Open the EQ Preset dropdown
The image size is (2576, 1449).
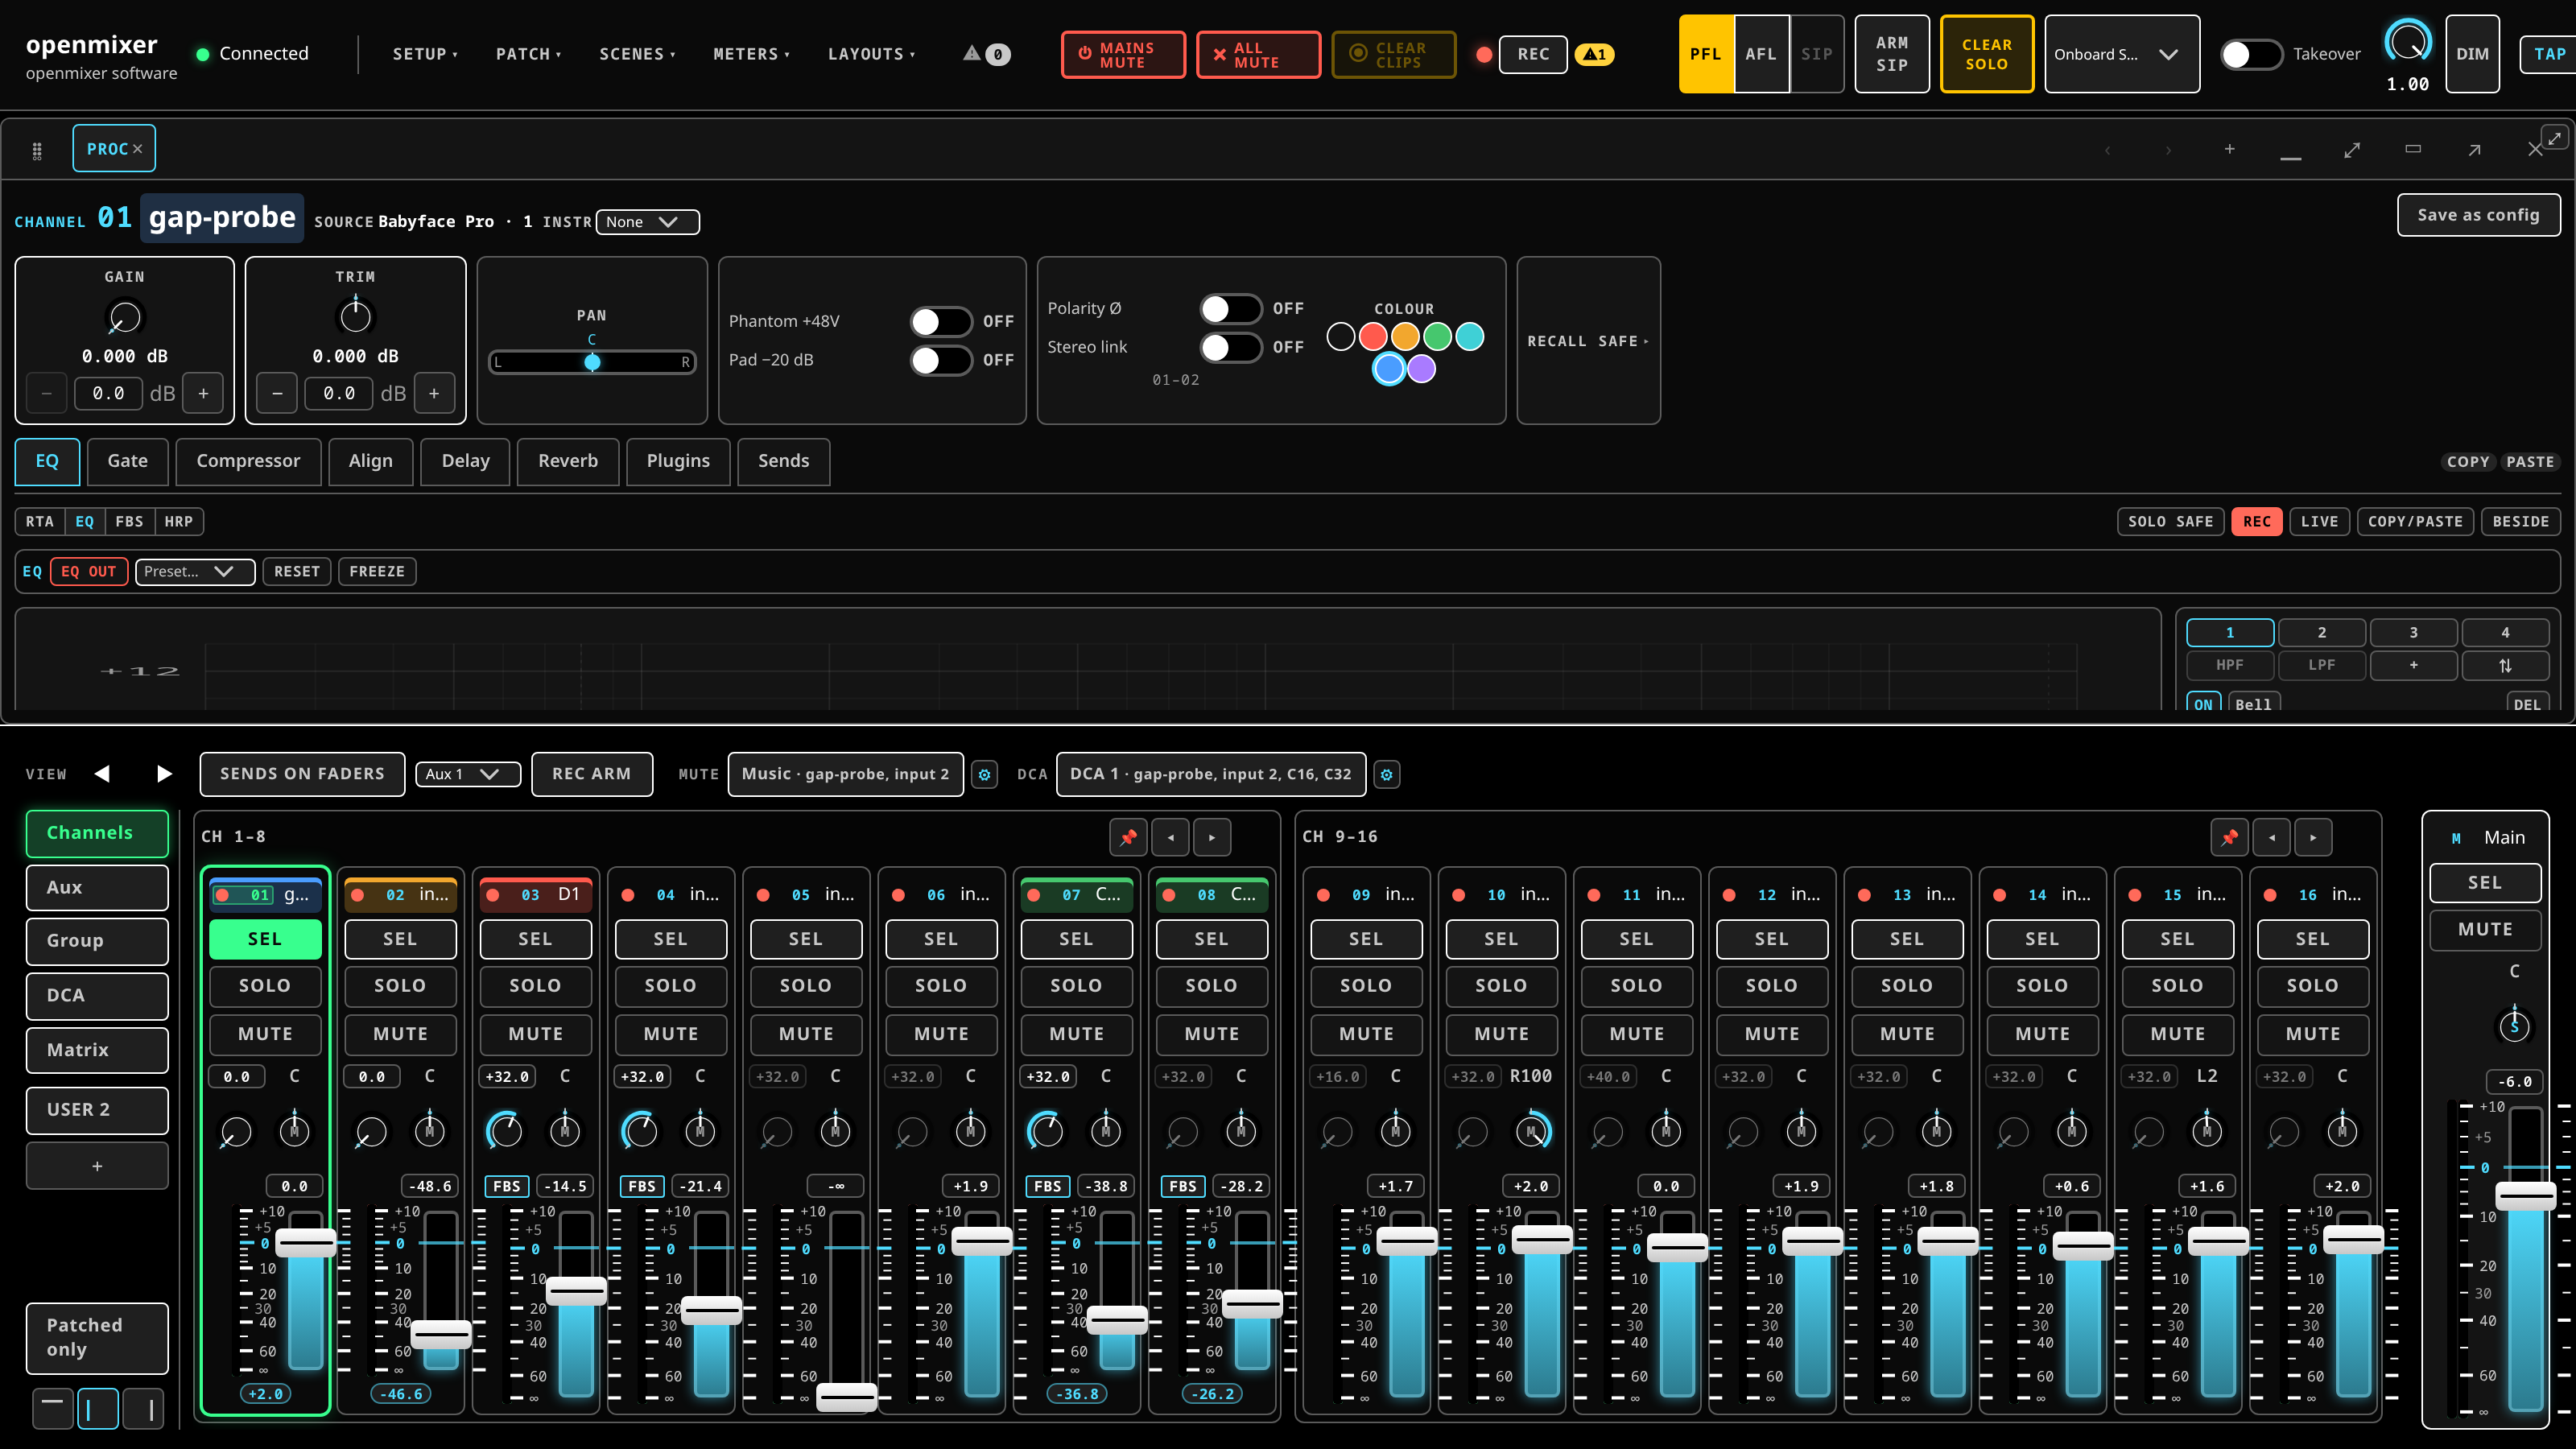195,571
